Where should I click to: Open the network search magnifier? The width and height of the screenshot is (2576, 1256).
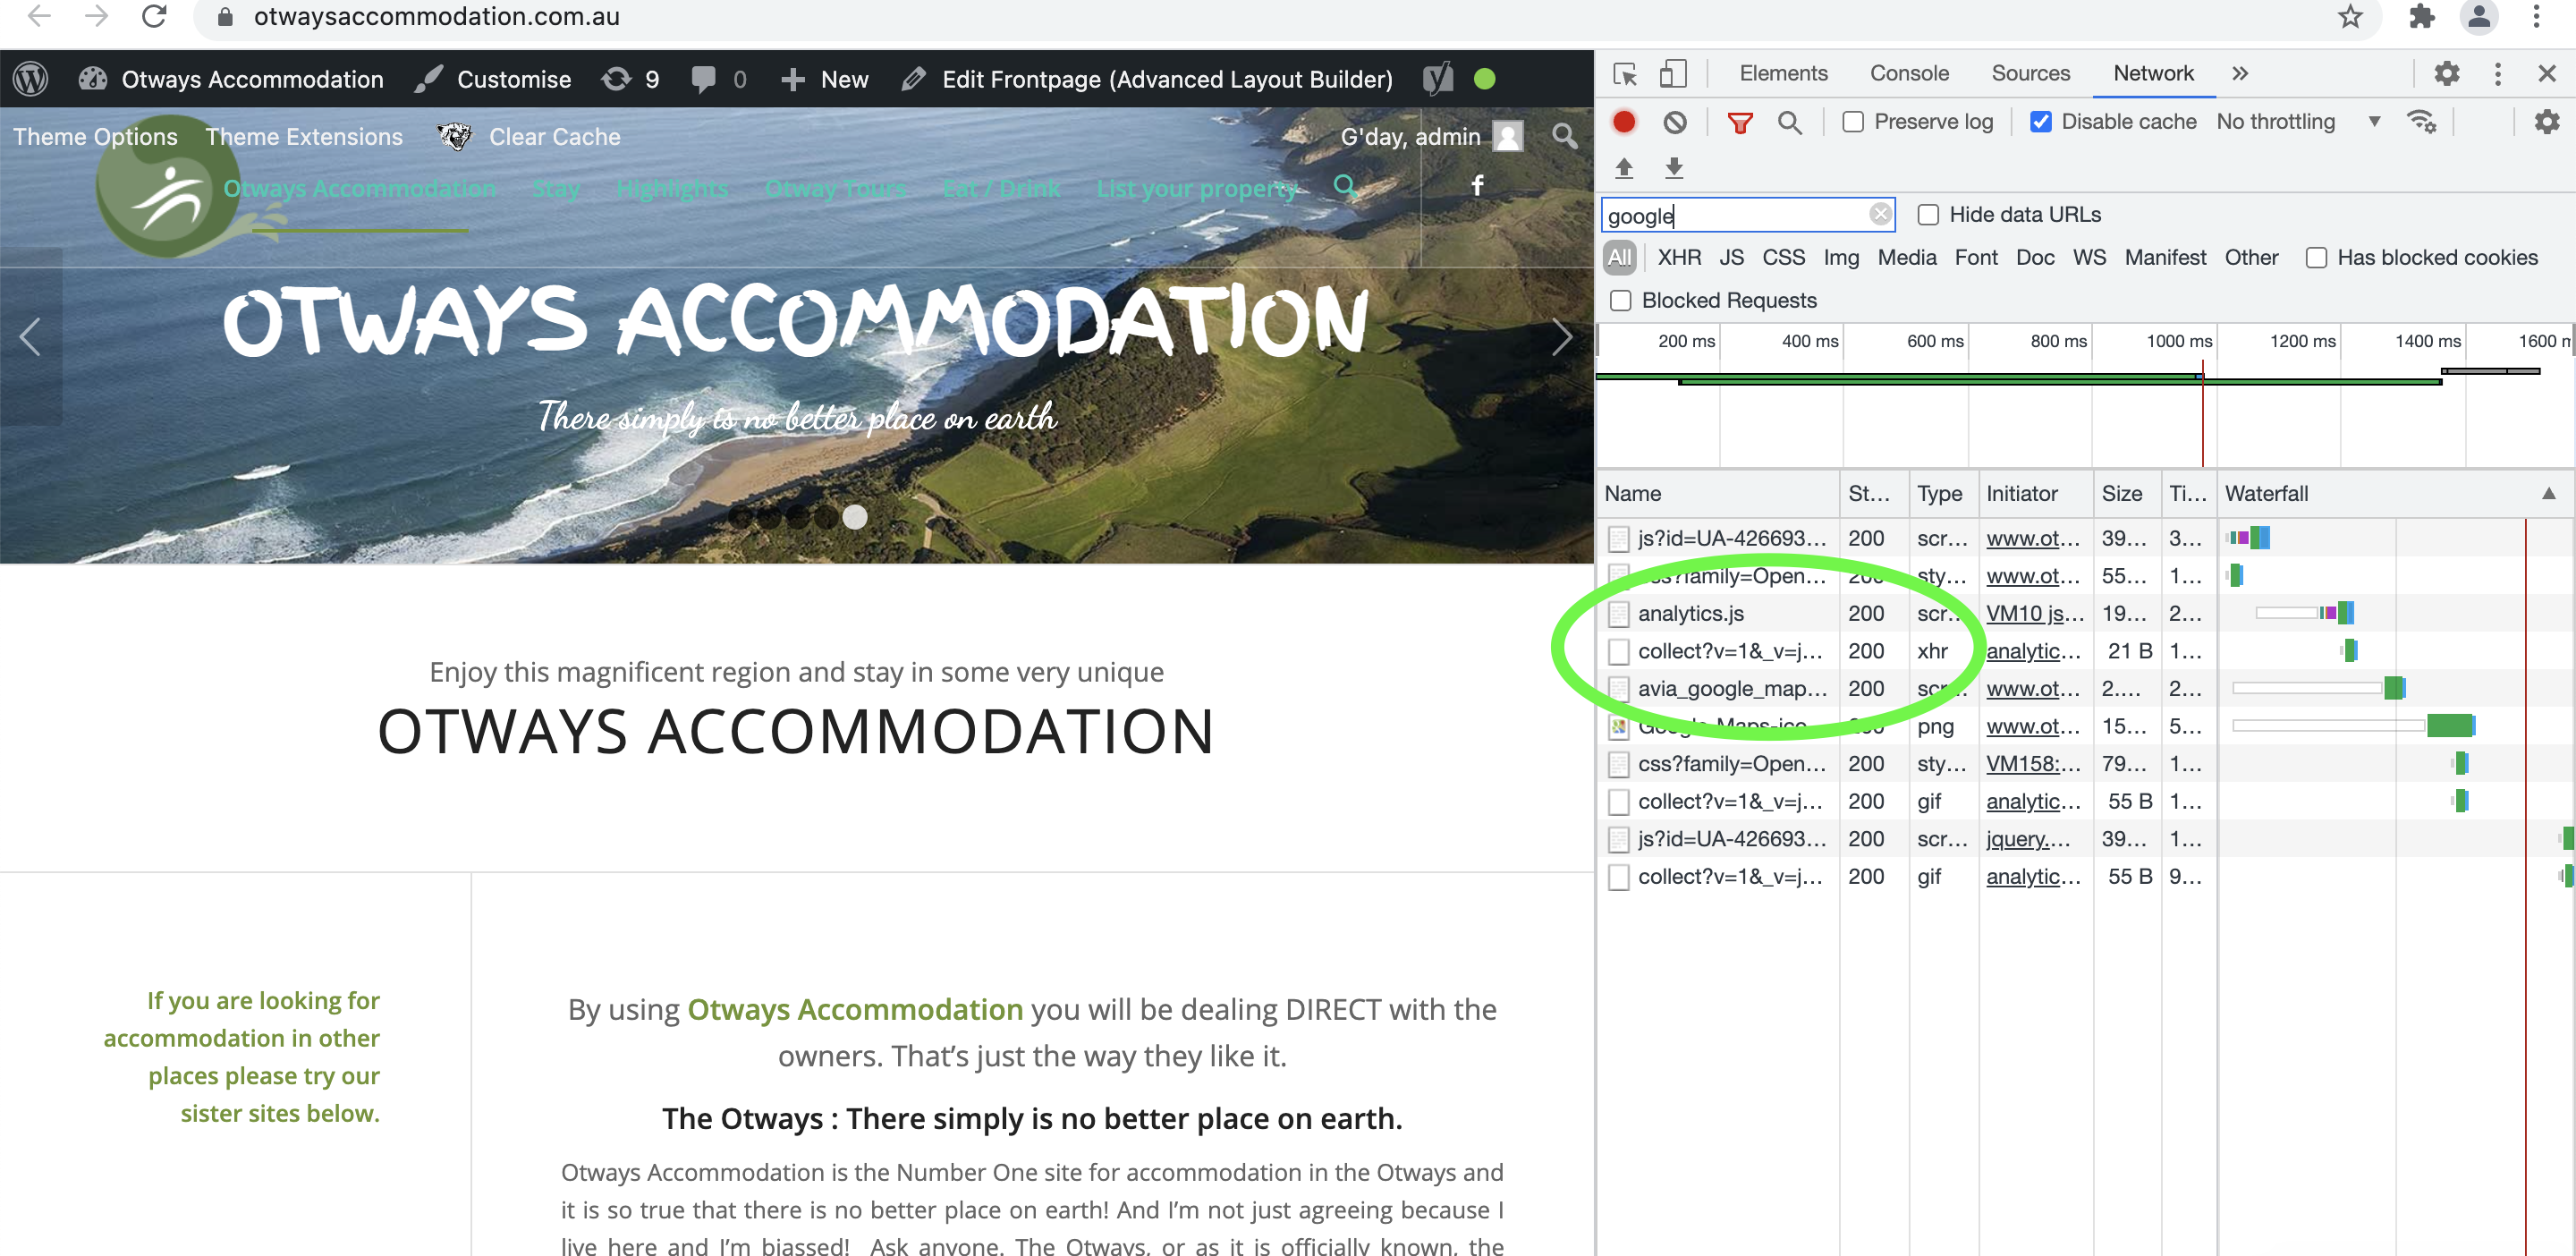[x=1790, y=122]
